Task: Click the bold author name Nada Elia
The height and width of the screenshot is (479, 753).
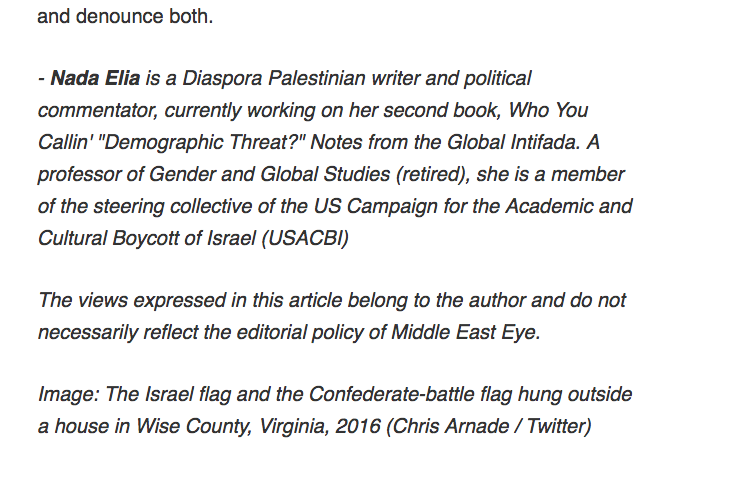Action: click(95, 78)
